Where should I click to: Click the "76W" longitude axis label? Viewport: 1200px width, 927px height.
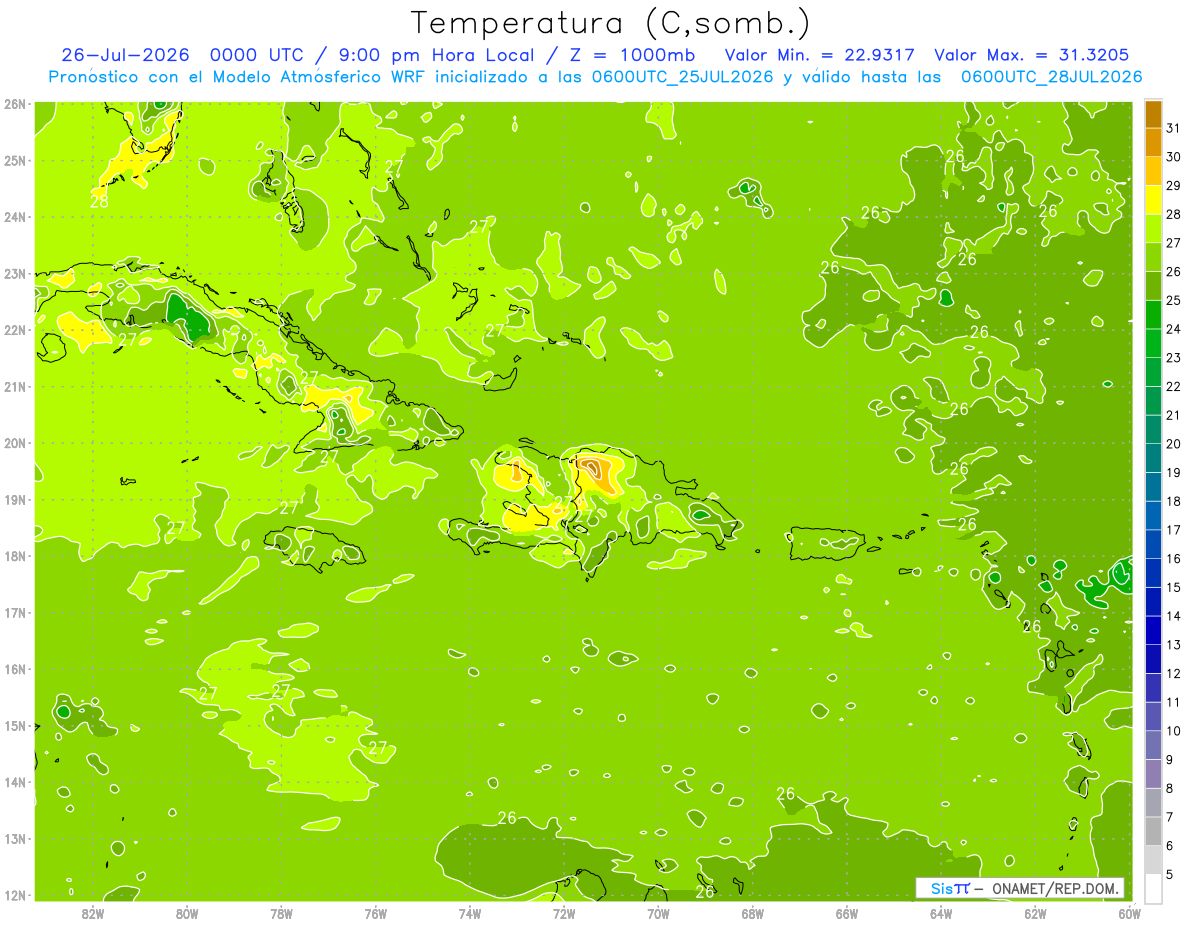click(376, 913)
